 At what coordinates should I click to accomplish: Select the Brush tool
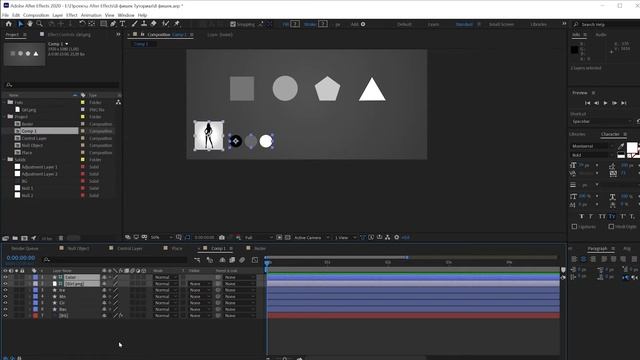coord(134,24)
